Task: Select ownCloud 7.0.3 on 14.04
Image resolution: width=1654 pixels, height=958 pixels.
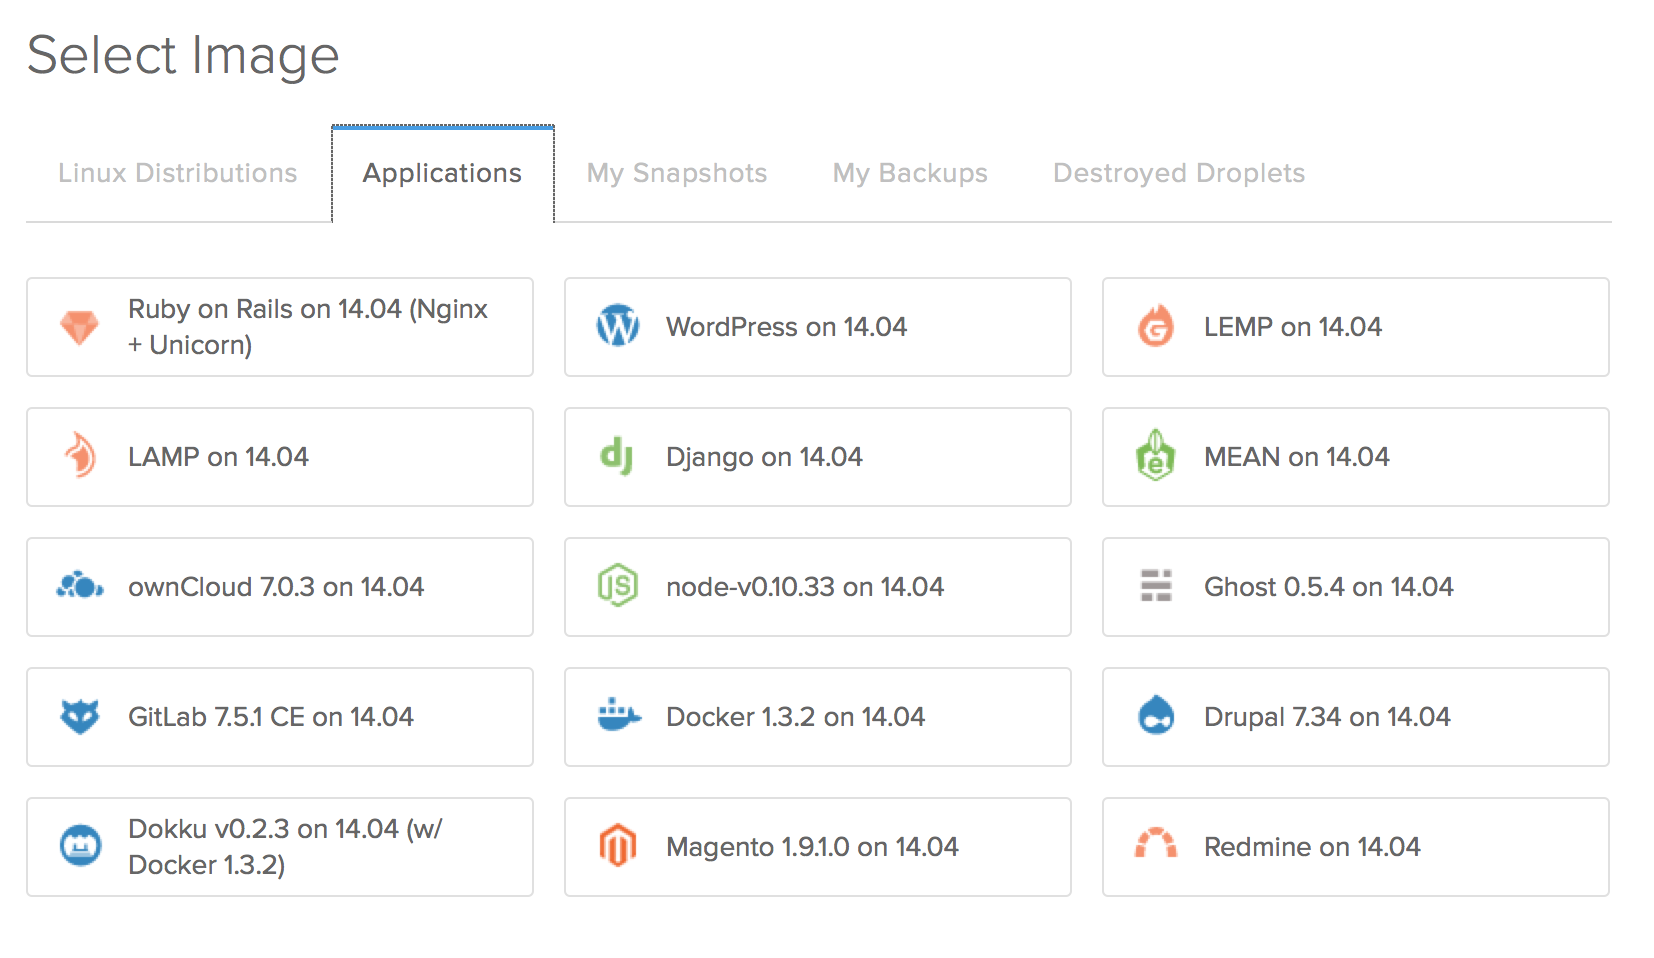Action: tap(280, 587)
